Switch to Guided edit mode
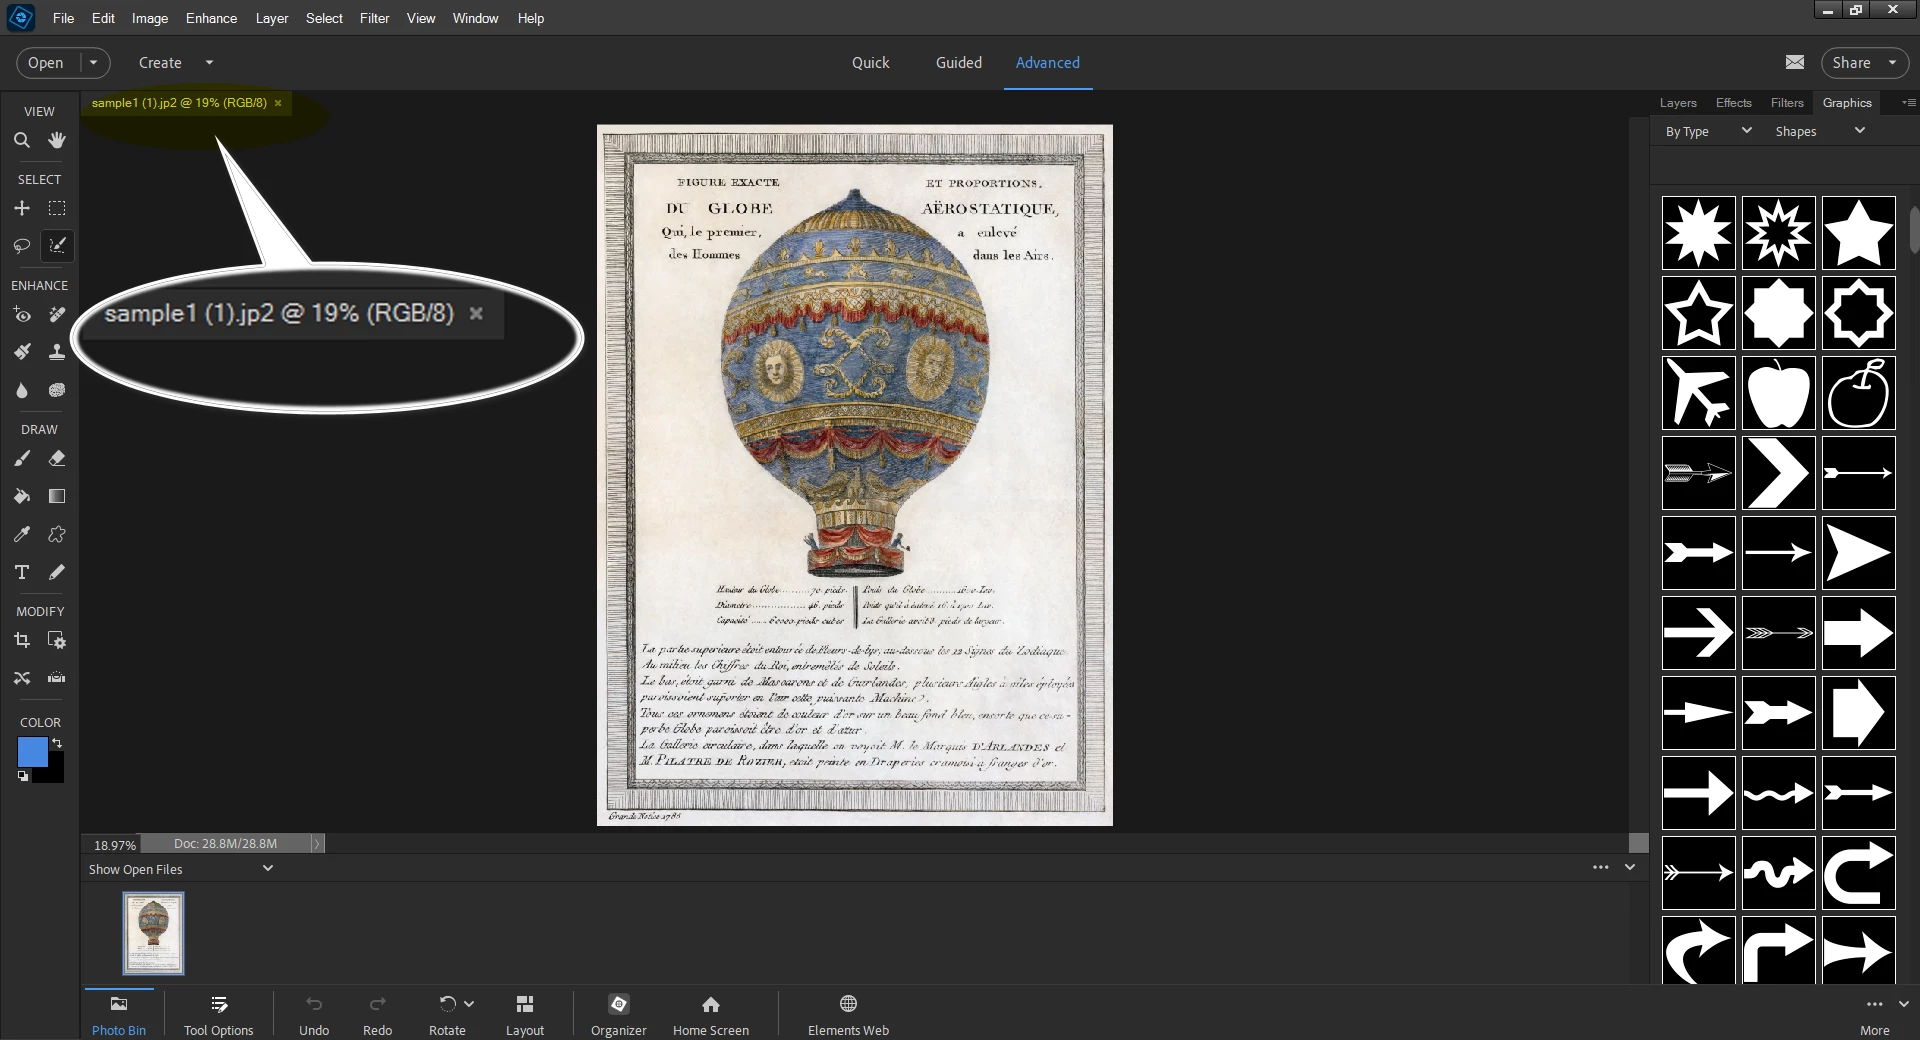1920x1040 pixels. (x=959, y=62)
